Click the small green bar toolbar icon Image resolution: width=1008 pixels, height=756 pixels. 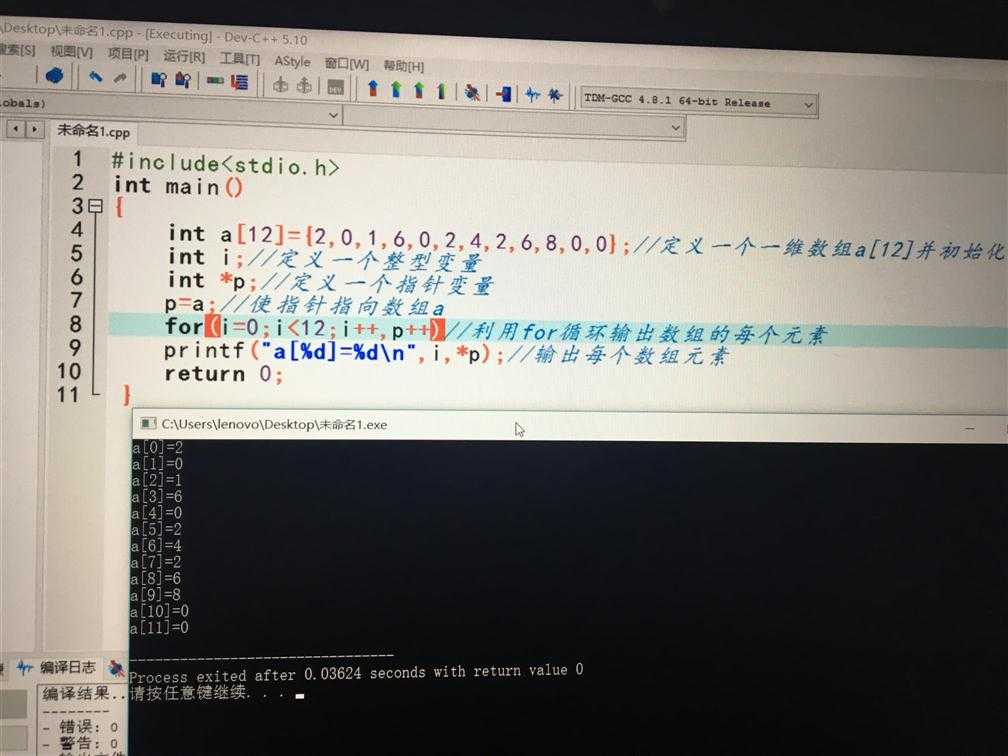(x=215, y=81)
